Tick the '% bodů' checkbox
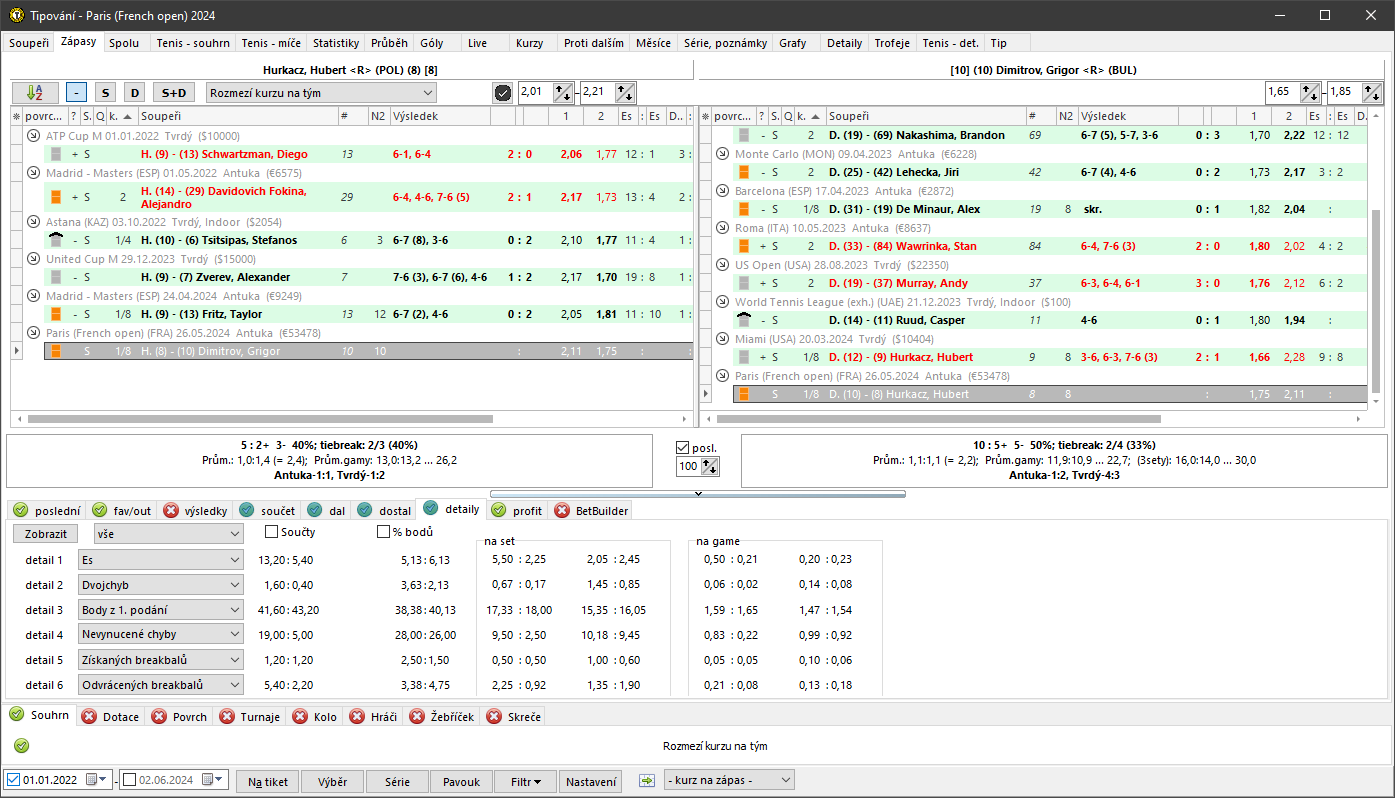This screenshot has width=1395, height=798. 384,532
